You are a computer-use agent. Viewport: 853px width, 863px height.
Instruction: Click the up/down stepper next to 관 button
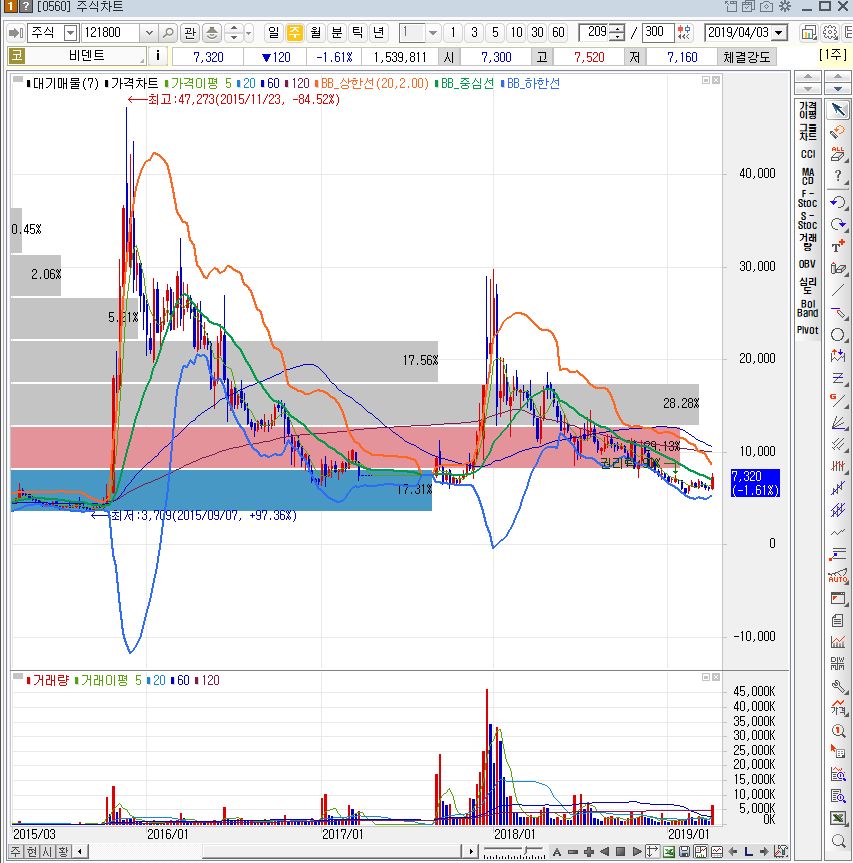[234, 33]
